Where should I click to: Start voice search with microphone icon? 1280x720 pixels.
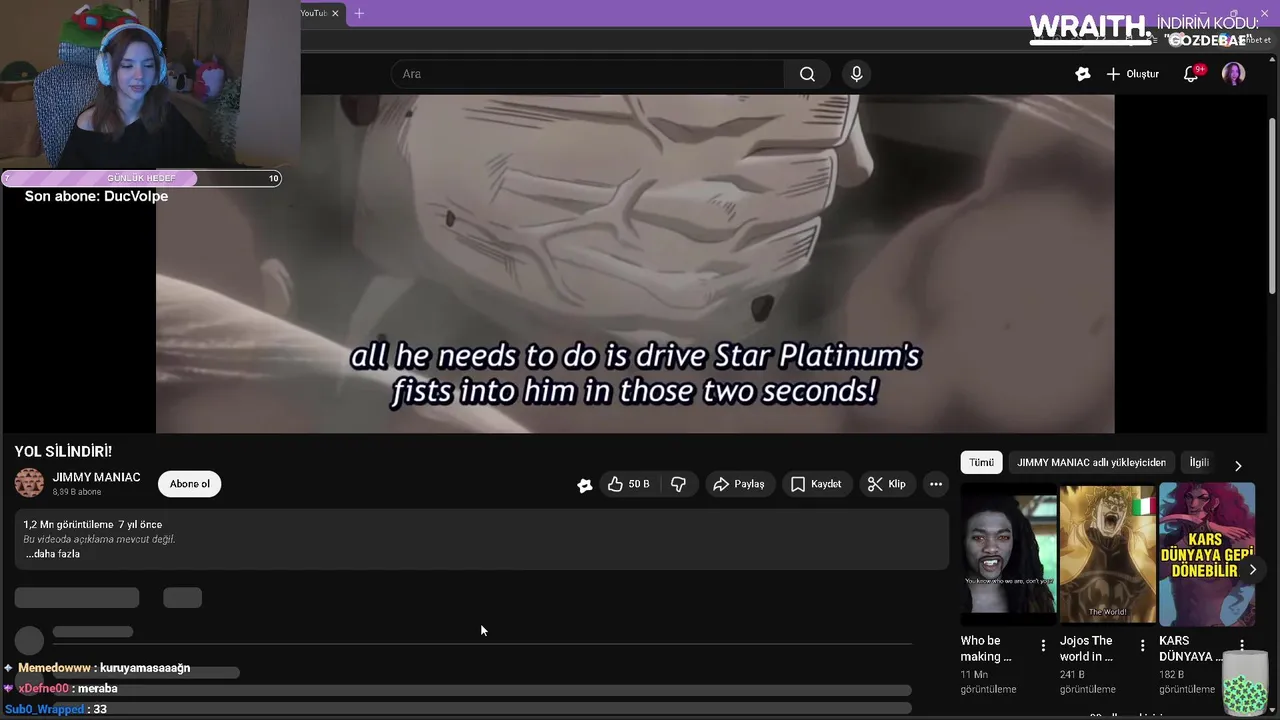[x=856, y=74]
